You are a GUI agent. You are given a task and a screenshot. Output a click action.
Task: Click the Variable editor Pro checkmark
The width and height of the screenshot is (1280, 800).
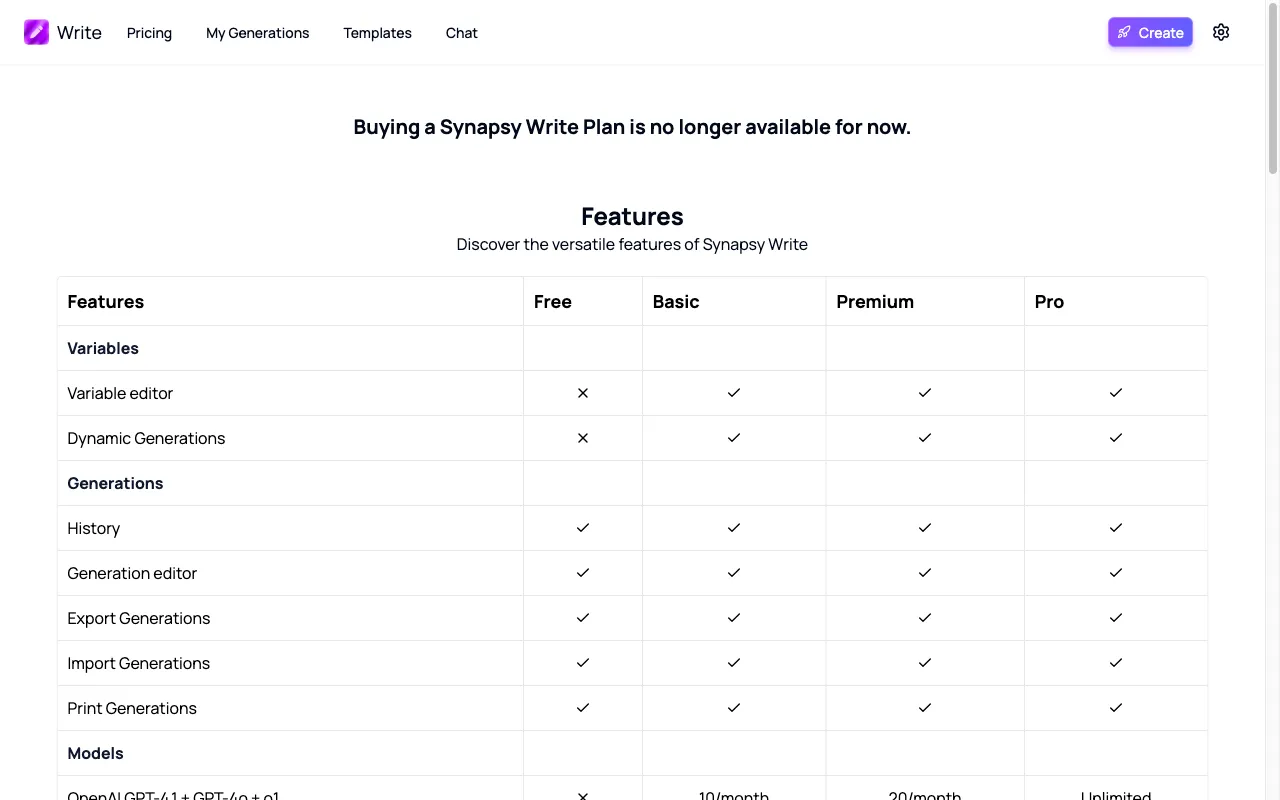(x=1116, y=393)
